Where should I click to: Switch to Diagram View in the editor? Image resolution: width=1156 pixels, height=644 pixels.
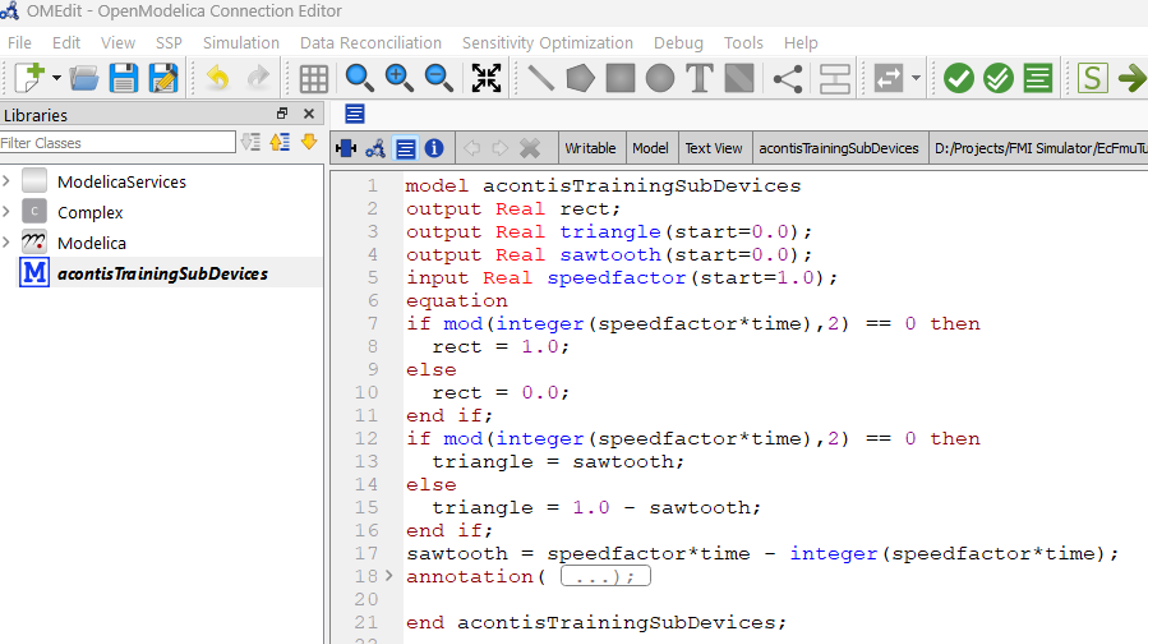tap(375, 148)
